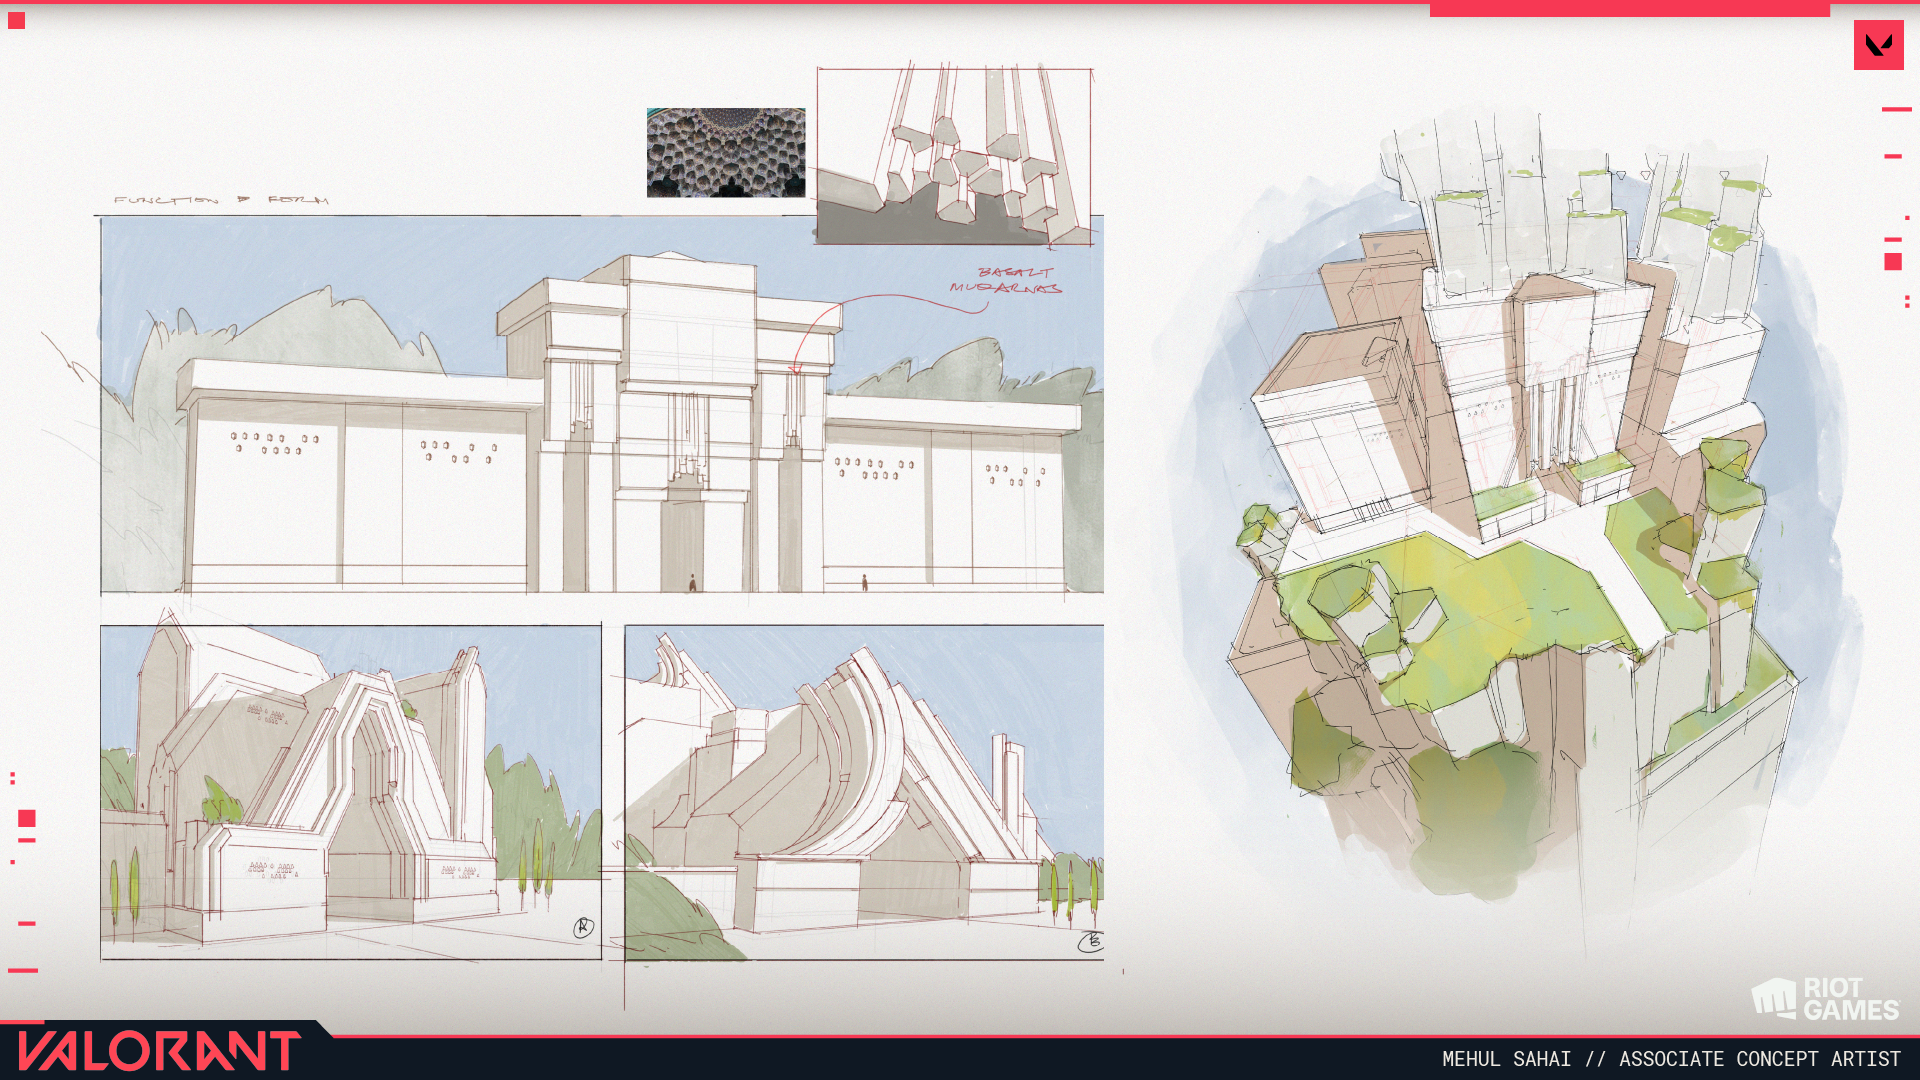The height and width of the screenshot is (1080, 1920).
Task: Click the VALORANT wordmark logo
Action: 158,1051
